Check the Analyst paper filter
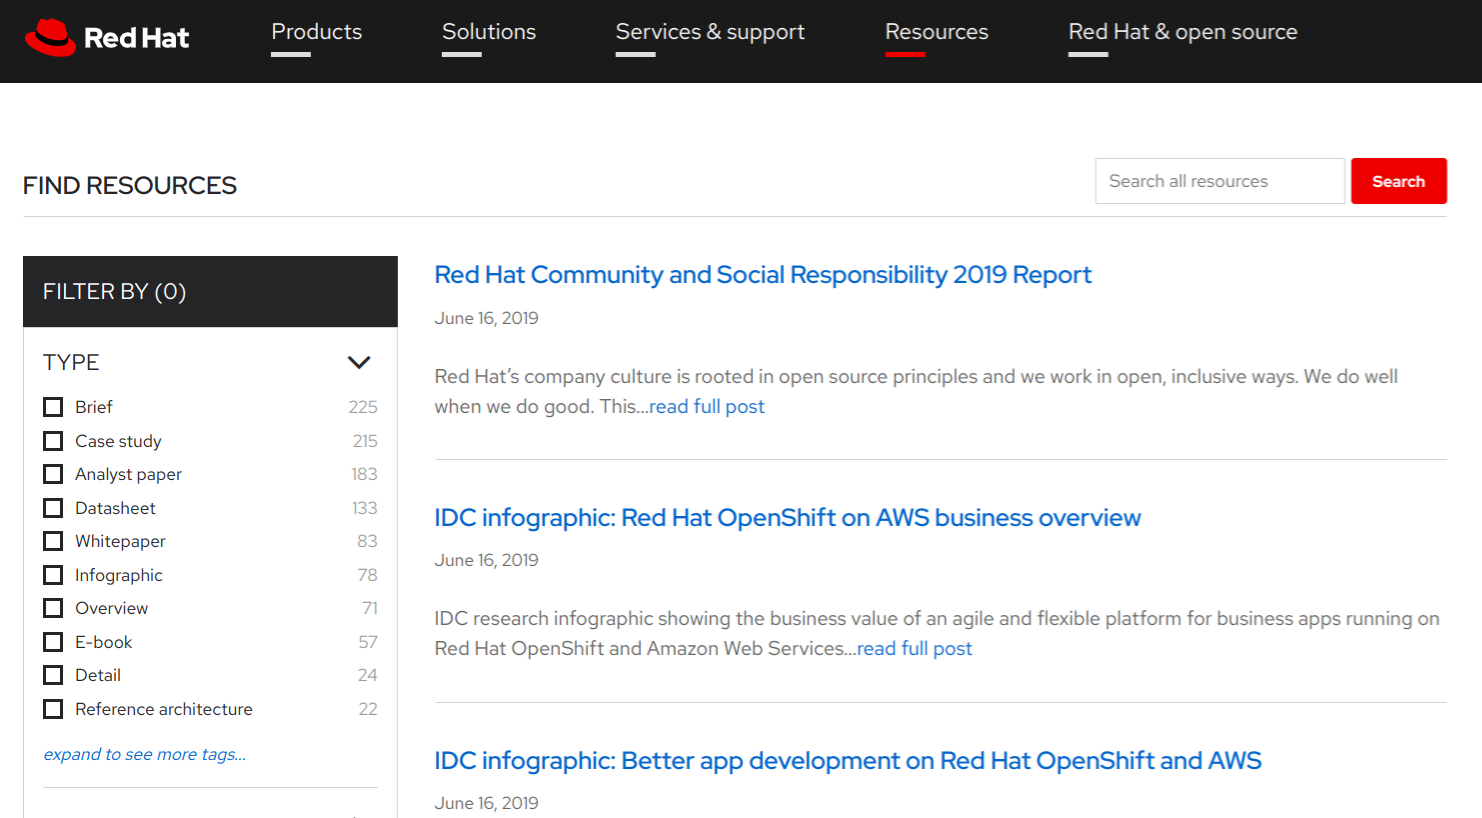The height and width of the screenshot is (818, 1482). [x=53, y=474]
